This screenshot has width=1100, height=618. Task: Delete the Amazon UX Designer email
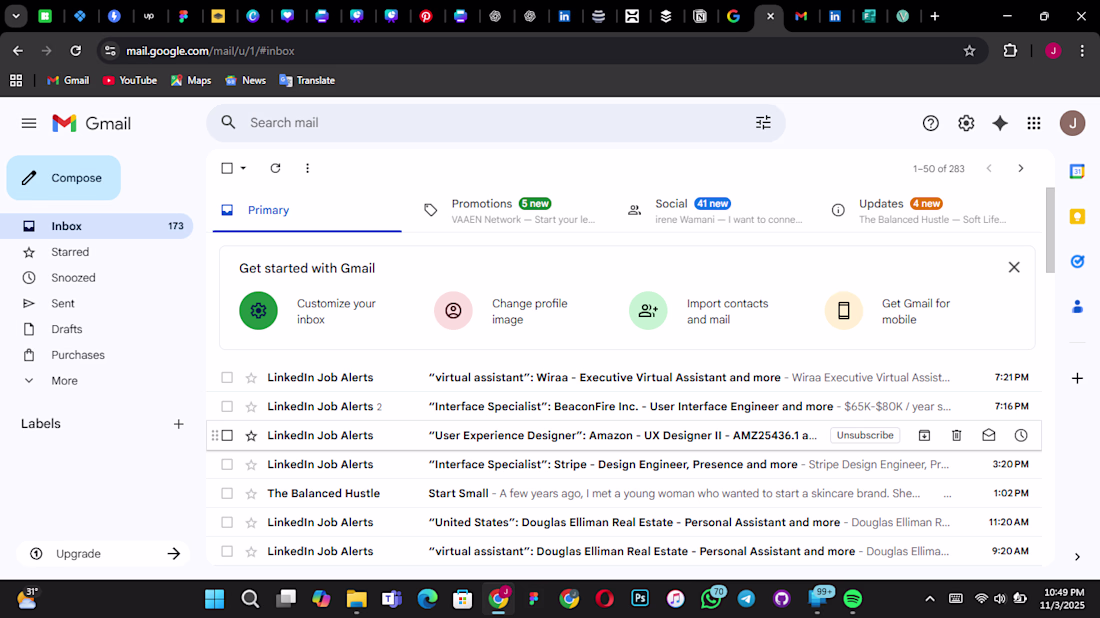click(956, 436)
